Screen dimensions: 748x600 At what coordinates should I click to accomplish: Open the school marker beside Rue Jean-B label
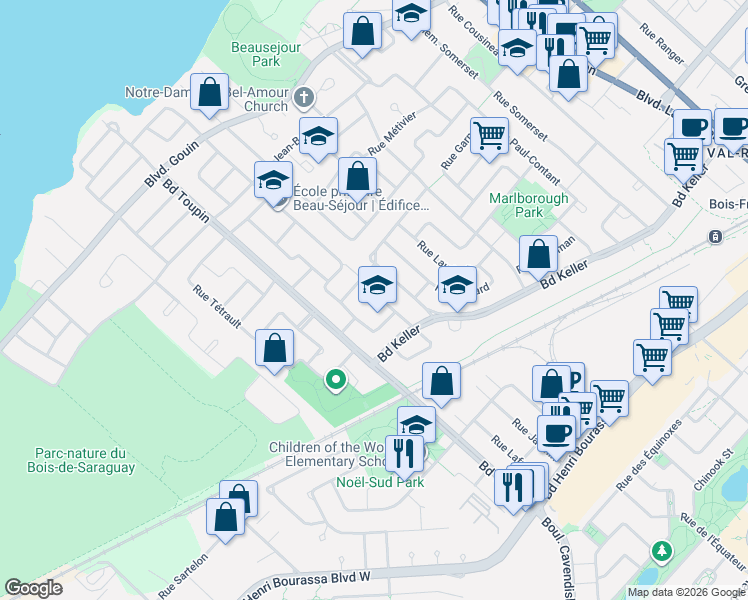coord(319,137)
